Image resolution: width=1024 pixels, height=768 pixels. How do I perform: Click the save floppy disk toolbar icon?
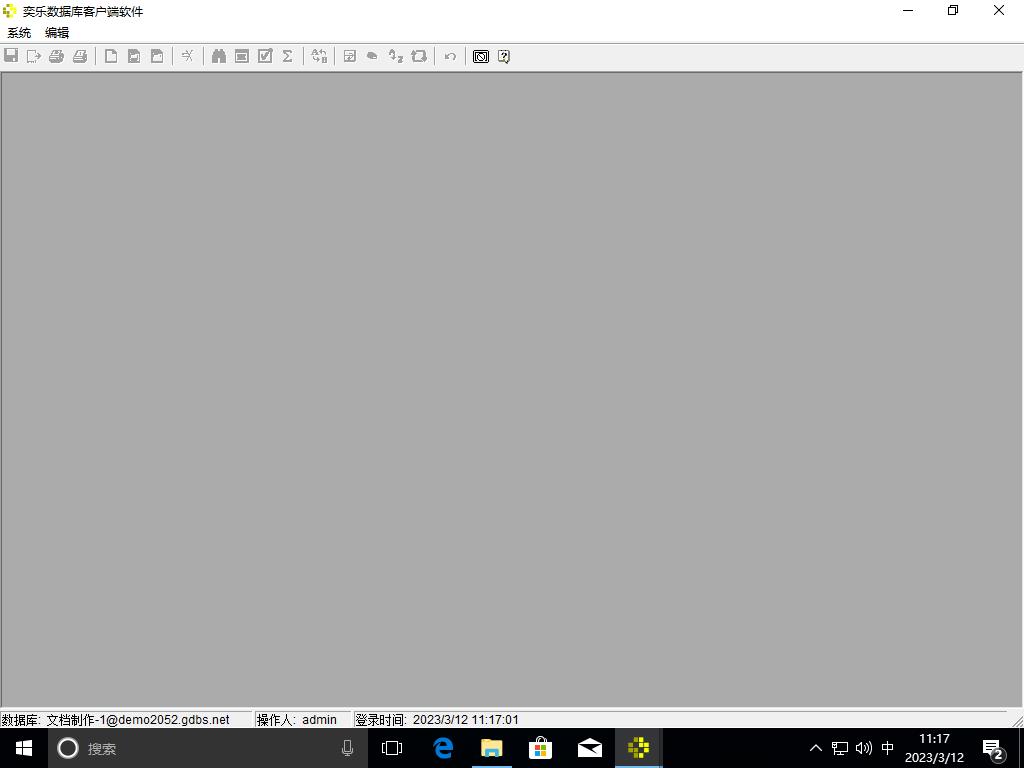[11, 56]
